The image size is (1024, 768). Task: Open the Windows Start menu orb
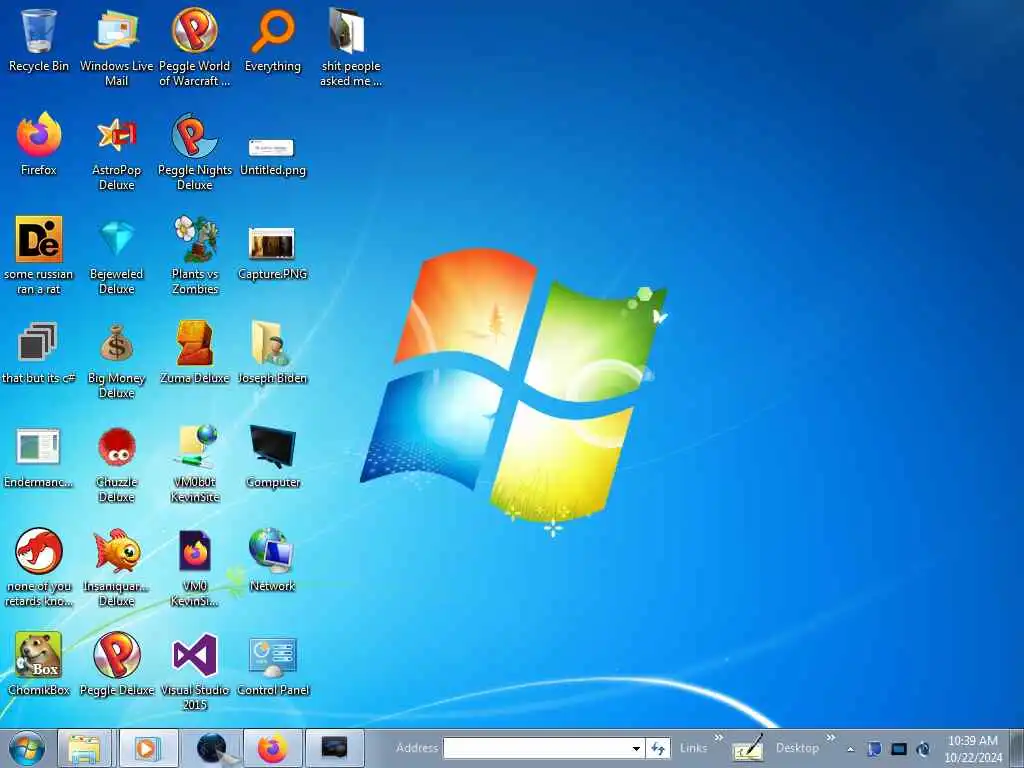[x=27, y=748]
